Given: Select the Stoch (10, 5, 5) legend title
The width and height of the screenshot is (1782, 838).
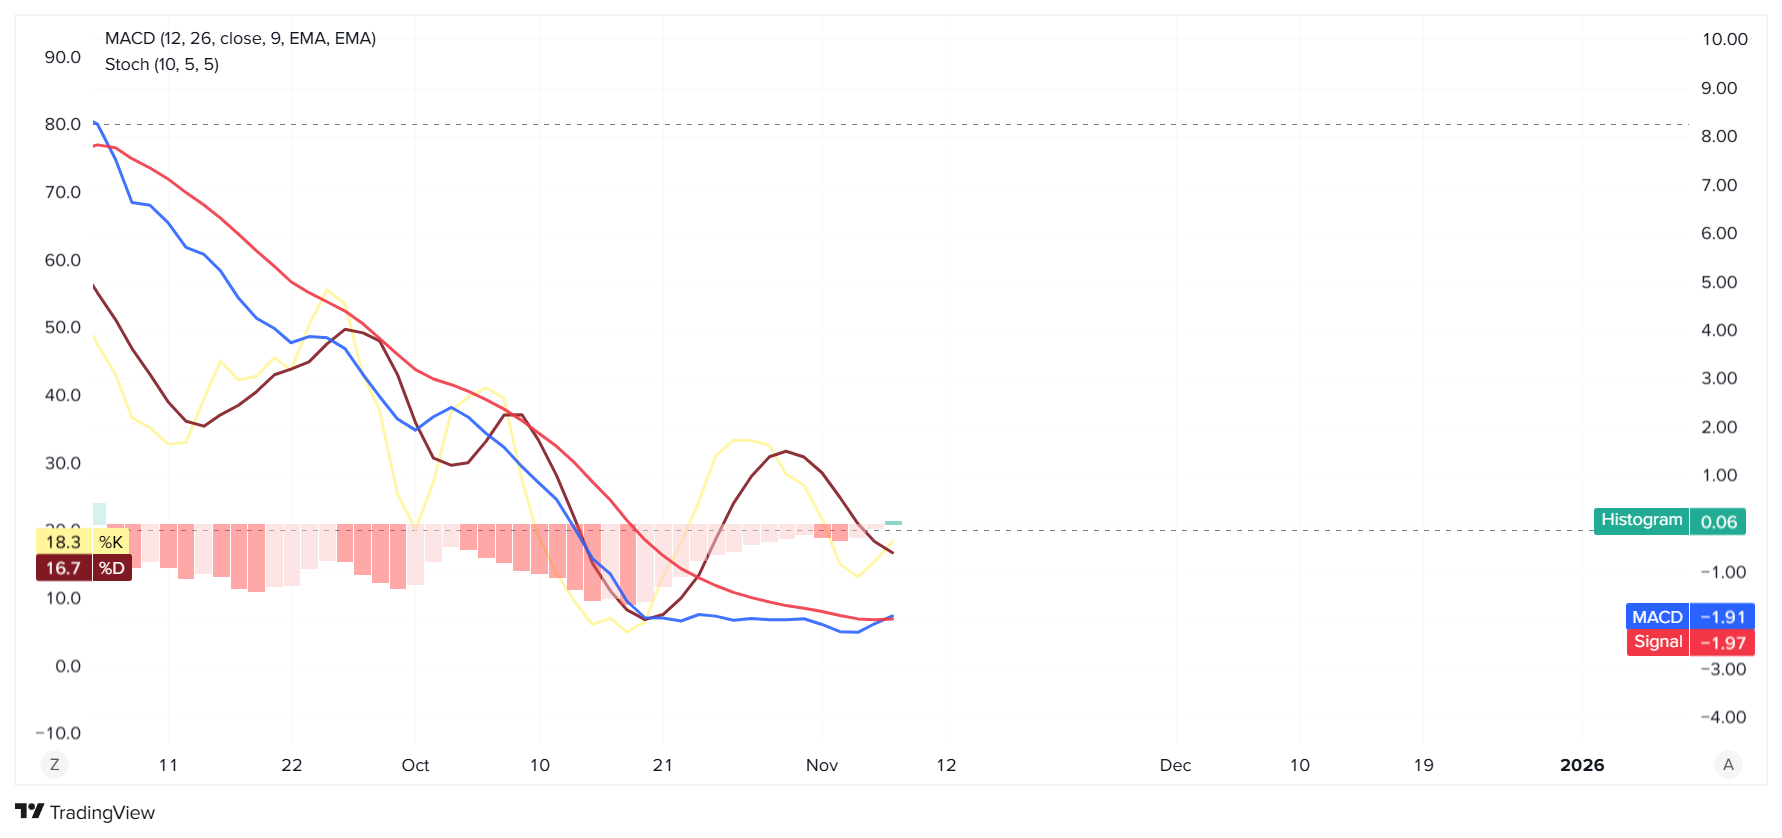Looking at the screenshot, I should coord(162,64).
